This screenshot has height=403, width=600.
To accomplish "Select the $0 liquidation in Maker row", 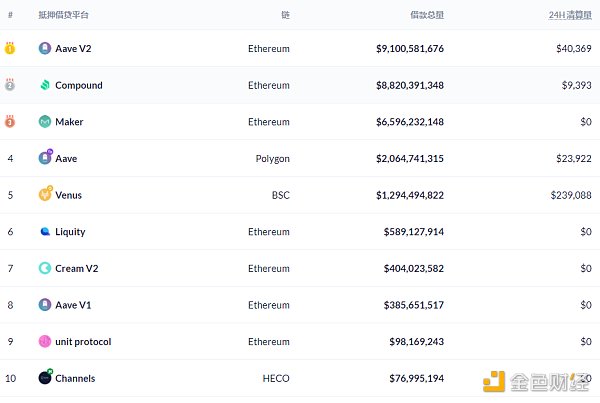I will tap(586, 122).
